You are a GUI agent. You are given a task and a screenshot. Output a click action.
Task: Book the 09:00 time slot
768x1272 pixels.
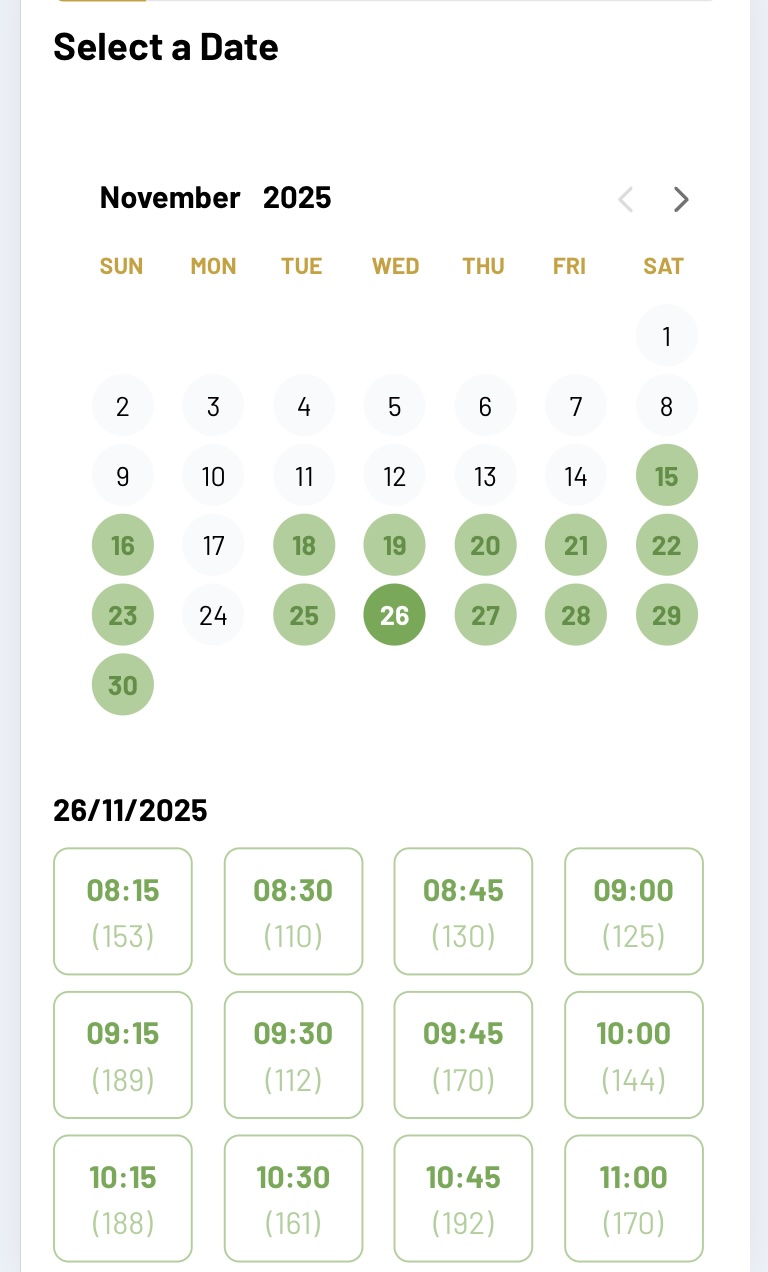[634, 911]
